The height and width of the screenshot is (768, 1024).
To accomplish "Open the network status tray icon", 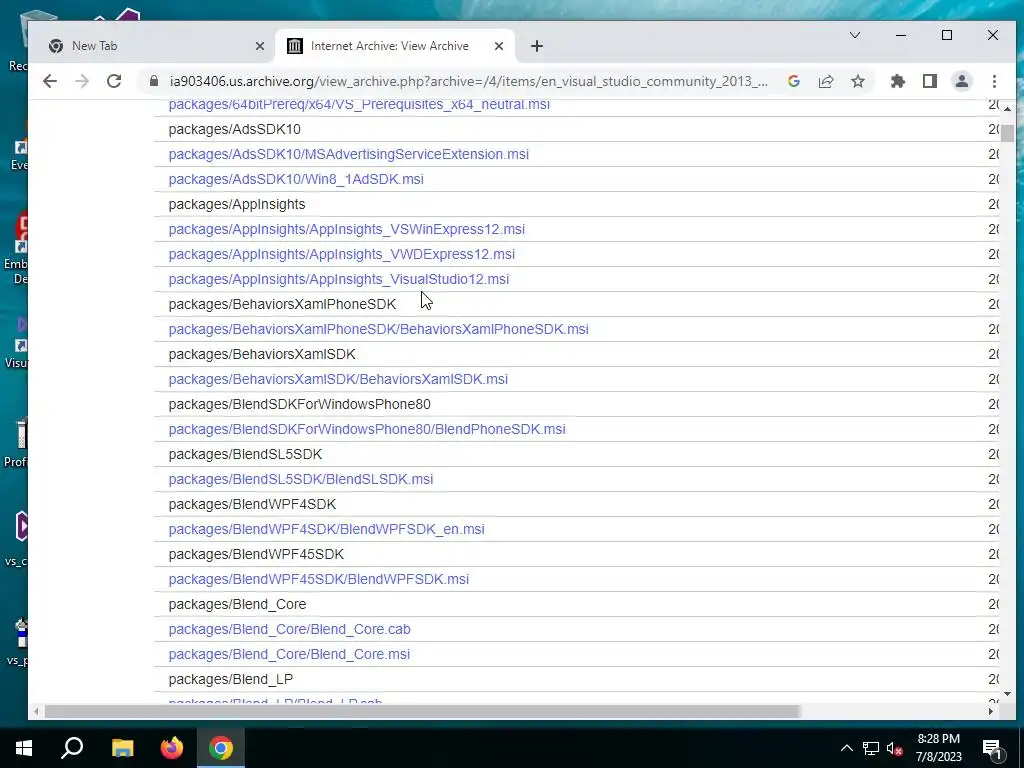I will point(871,748).
